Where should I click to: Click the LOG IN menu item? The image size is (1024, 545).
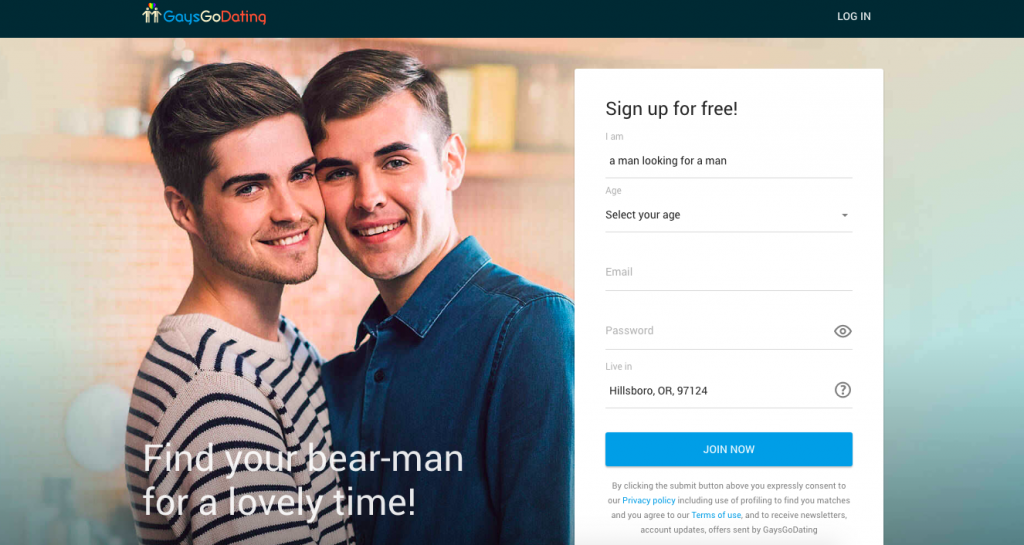coord(854,16)
